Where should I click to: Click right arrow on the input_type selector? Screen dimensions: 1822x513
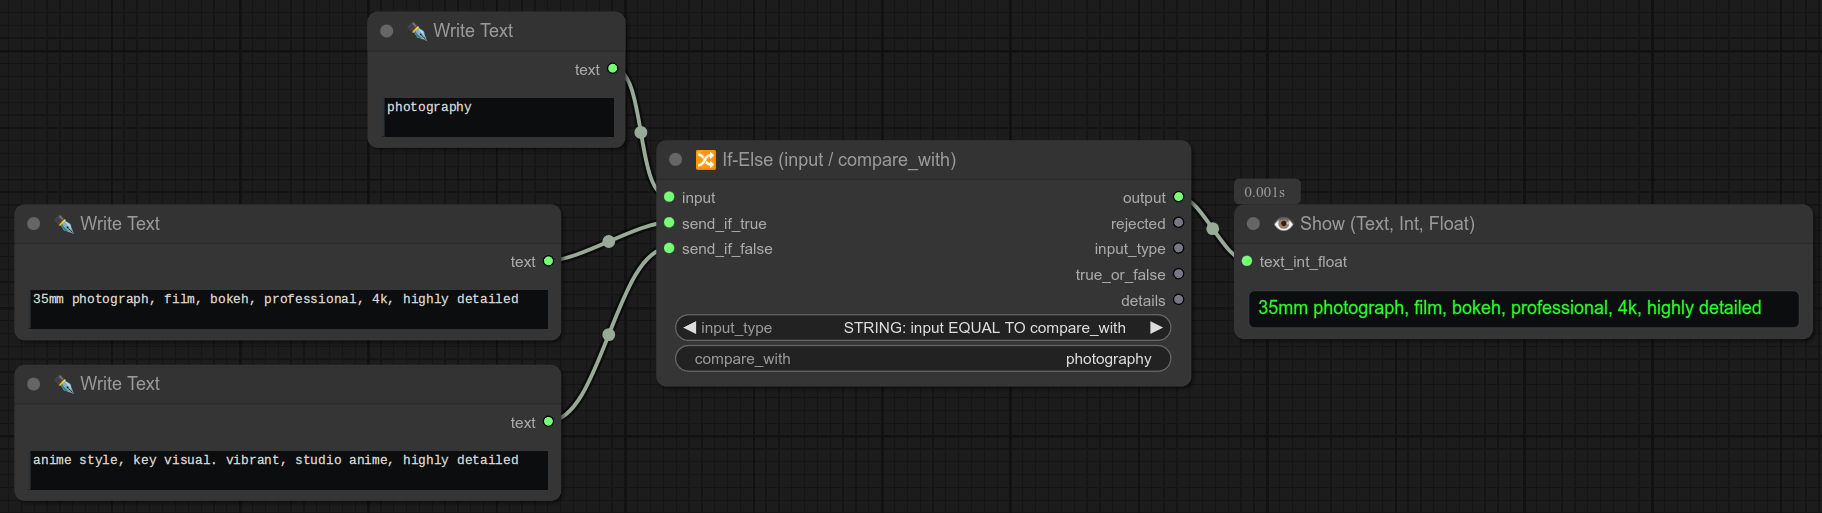(x=1156, y=327)
